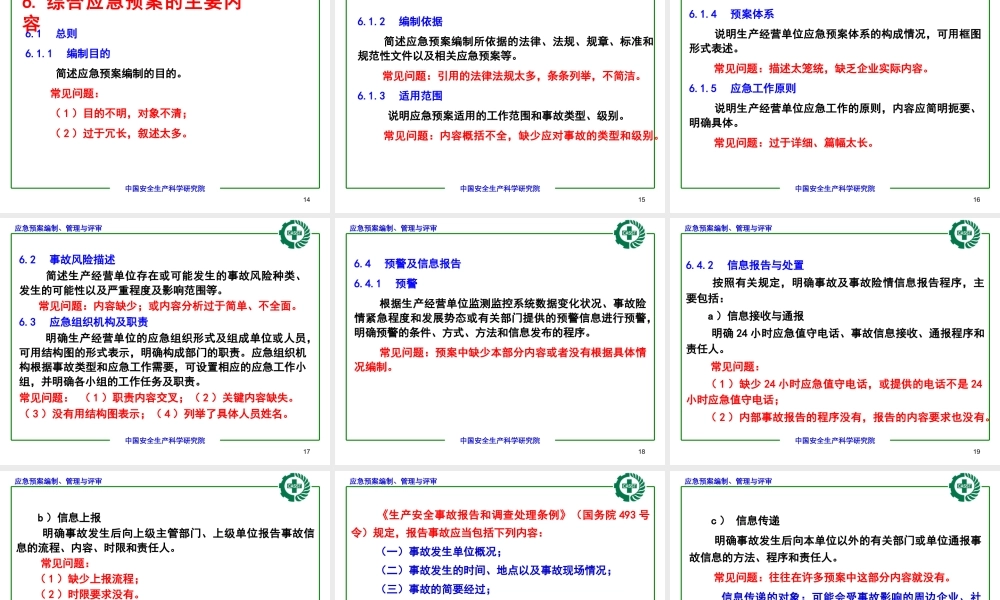Click page number '18'

point(642,451)
